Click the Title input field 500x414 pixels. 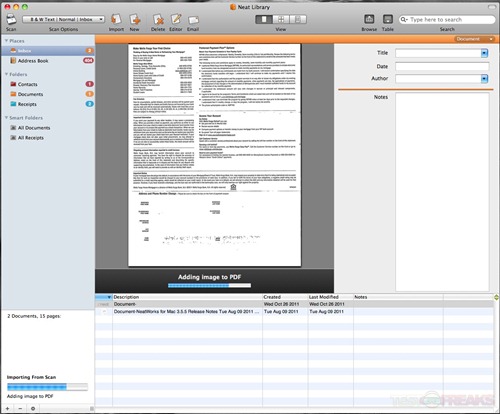[x=438, y=53]
